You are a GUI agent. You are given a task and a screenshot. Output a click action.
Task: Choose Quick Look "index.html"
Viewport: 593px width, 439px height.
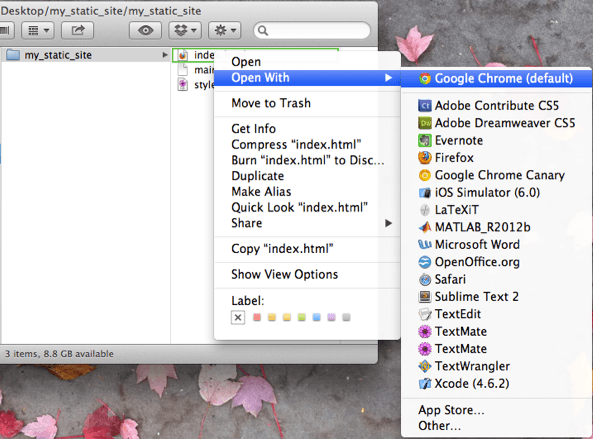[307, 207]
